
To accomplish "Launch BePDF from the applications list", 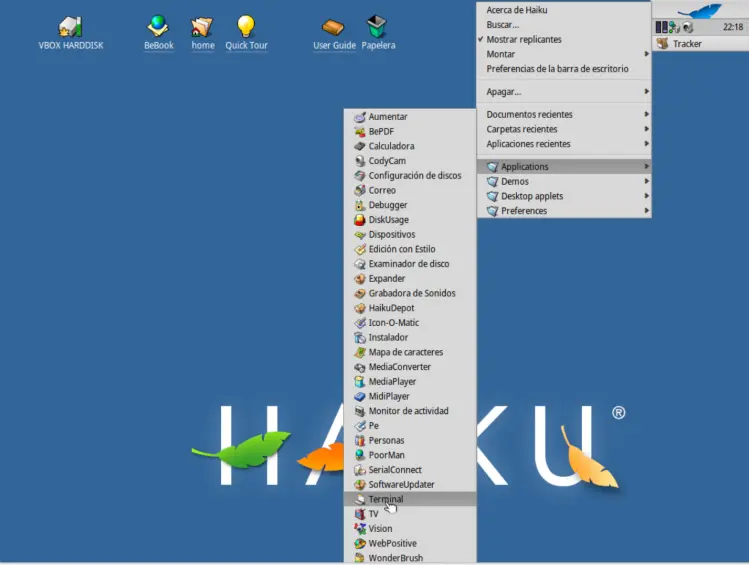I will pos(410,131).
